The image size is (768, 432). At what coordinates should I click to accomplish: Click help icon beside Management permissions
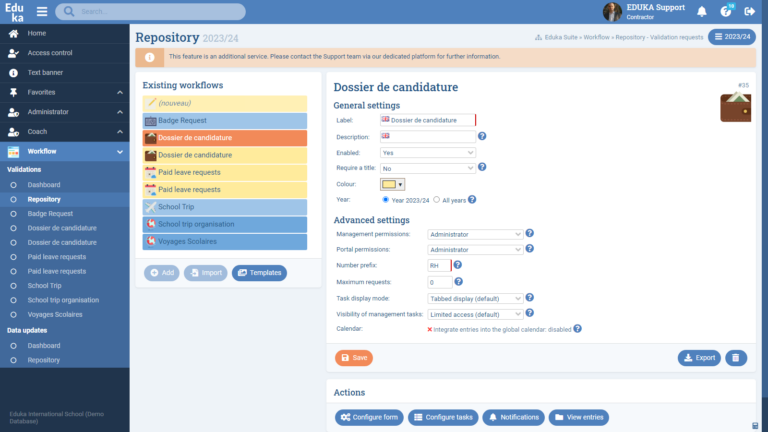(x=530, y=233)
